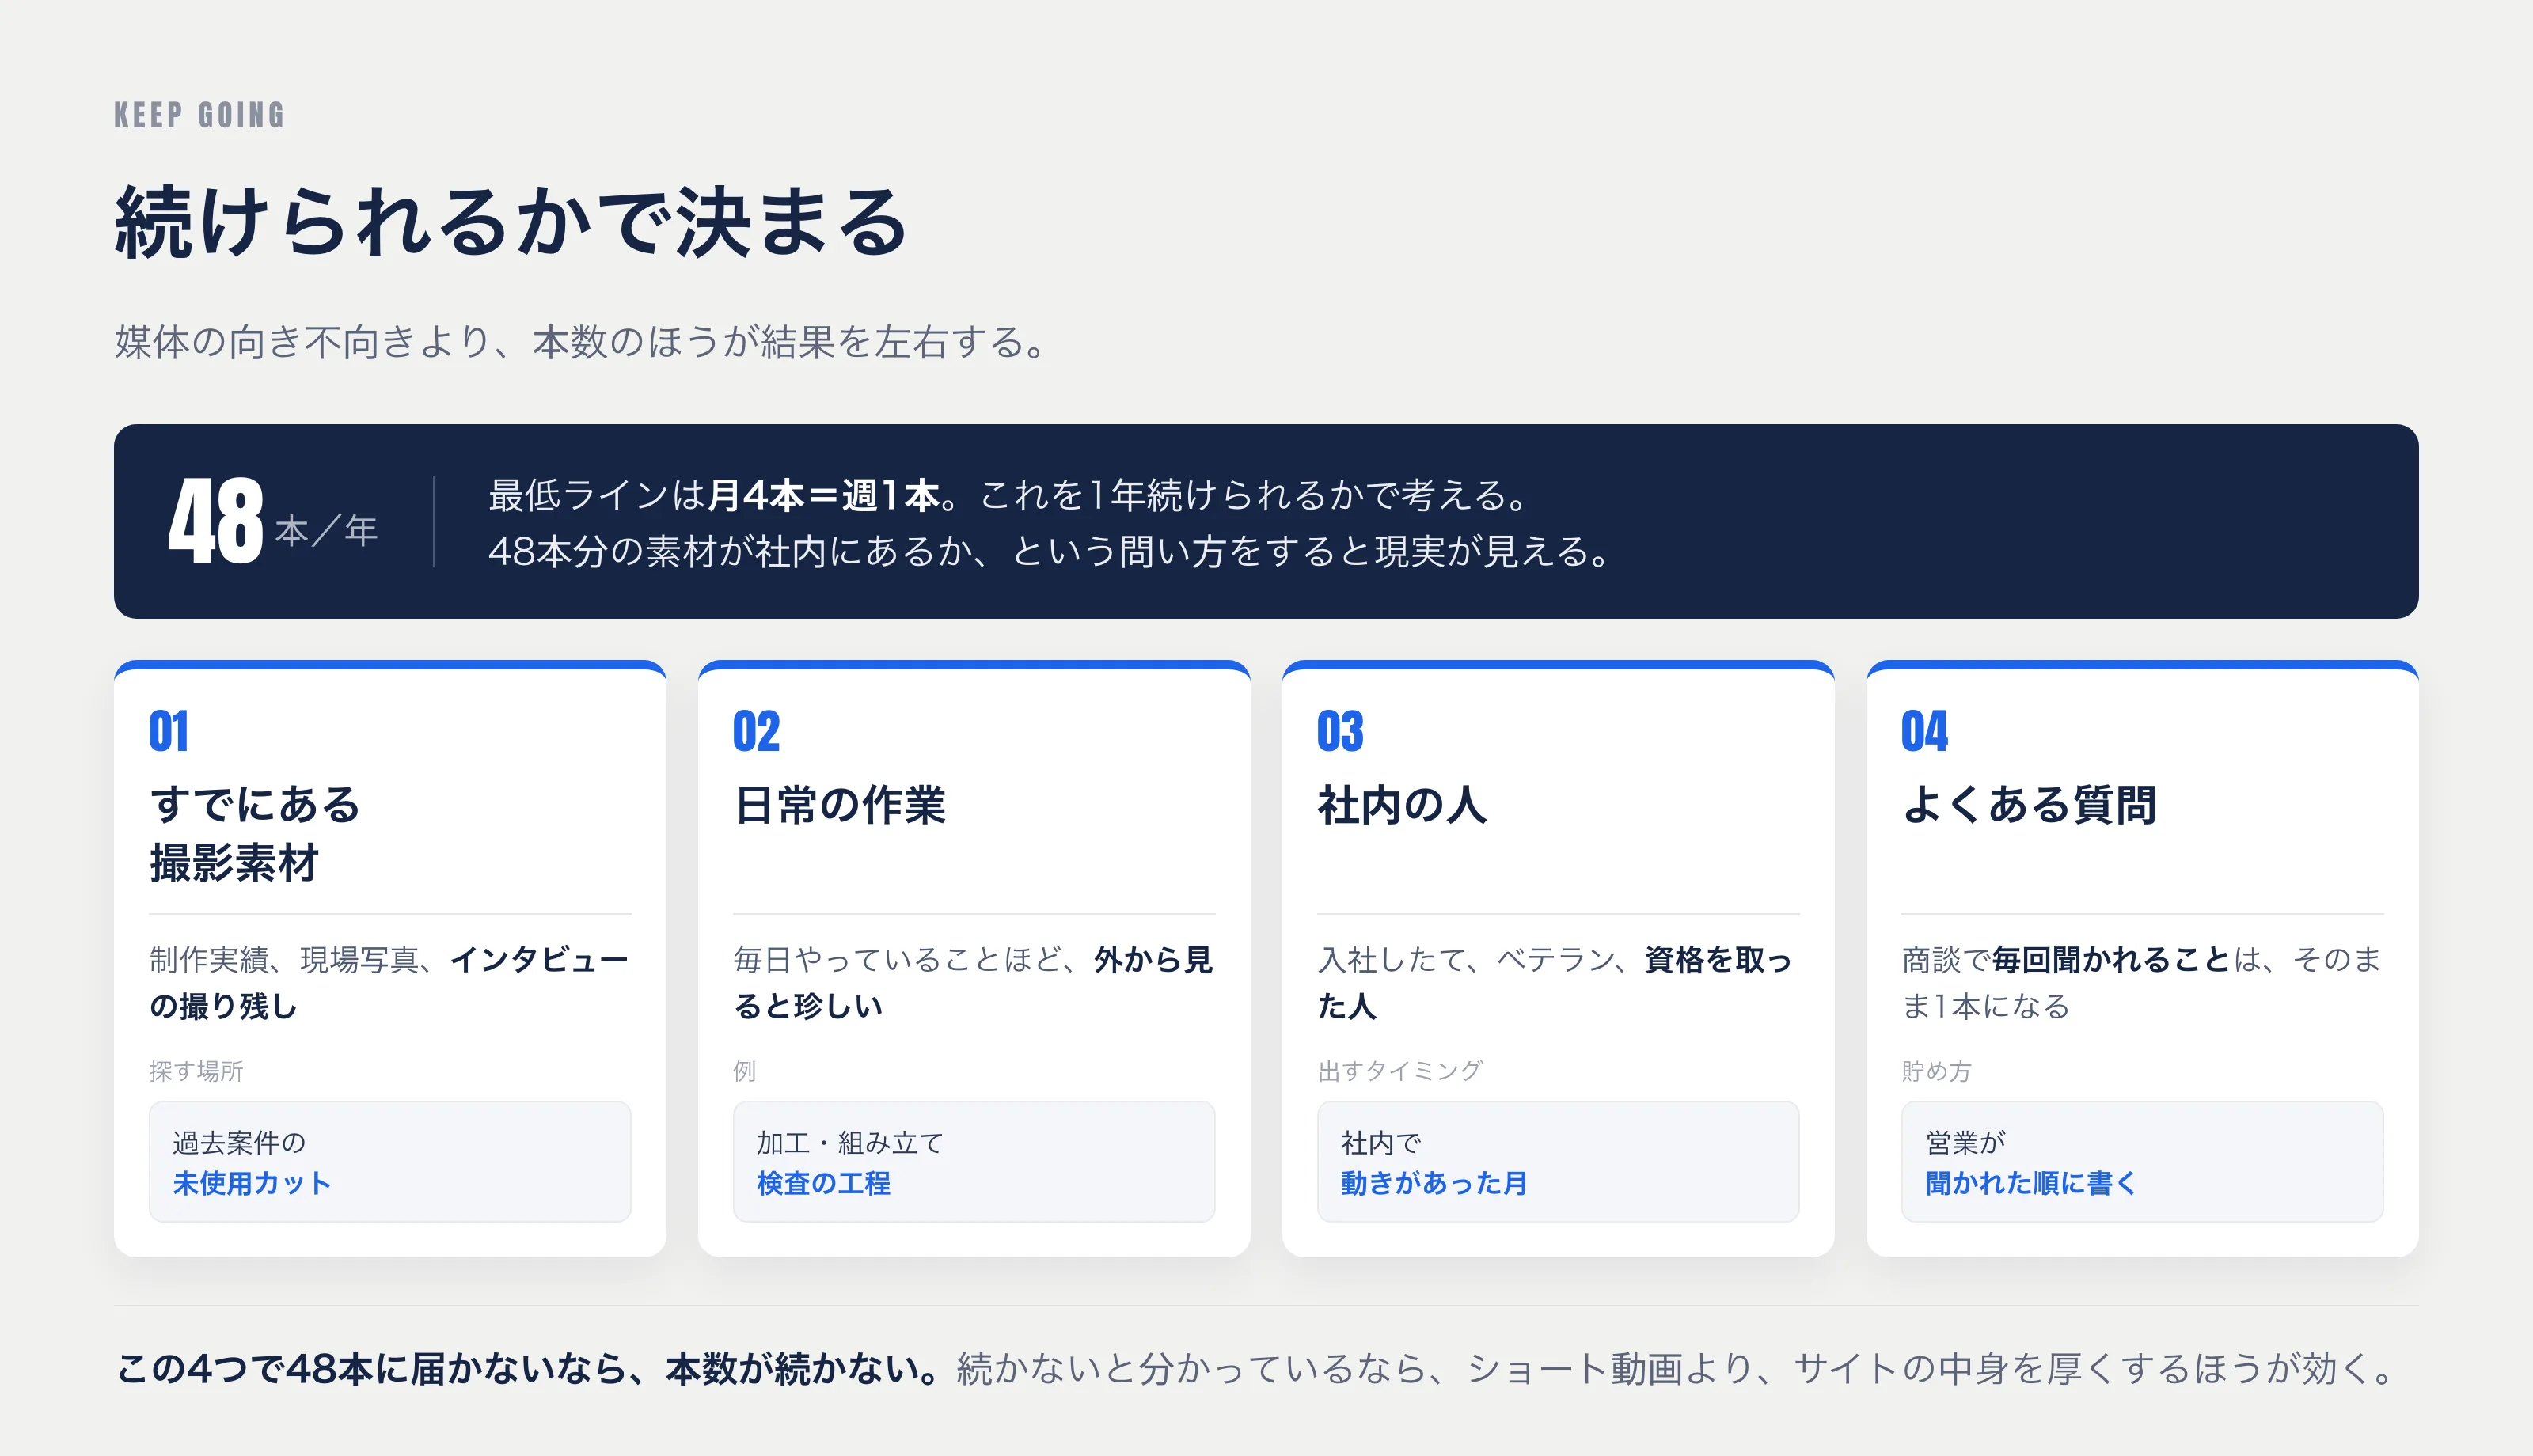Click card number '04'
2533x1456 pixels.
(1924, 731)
